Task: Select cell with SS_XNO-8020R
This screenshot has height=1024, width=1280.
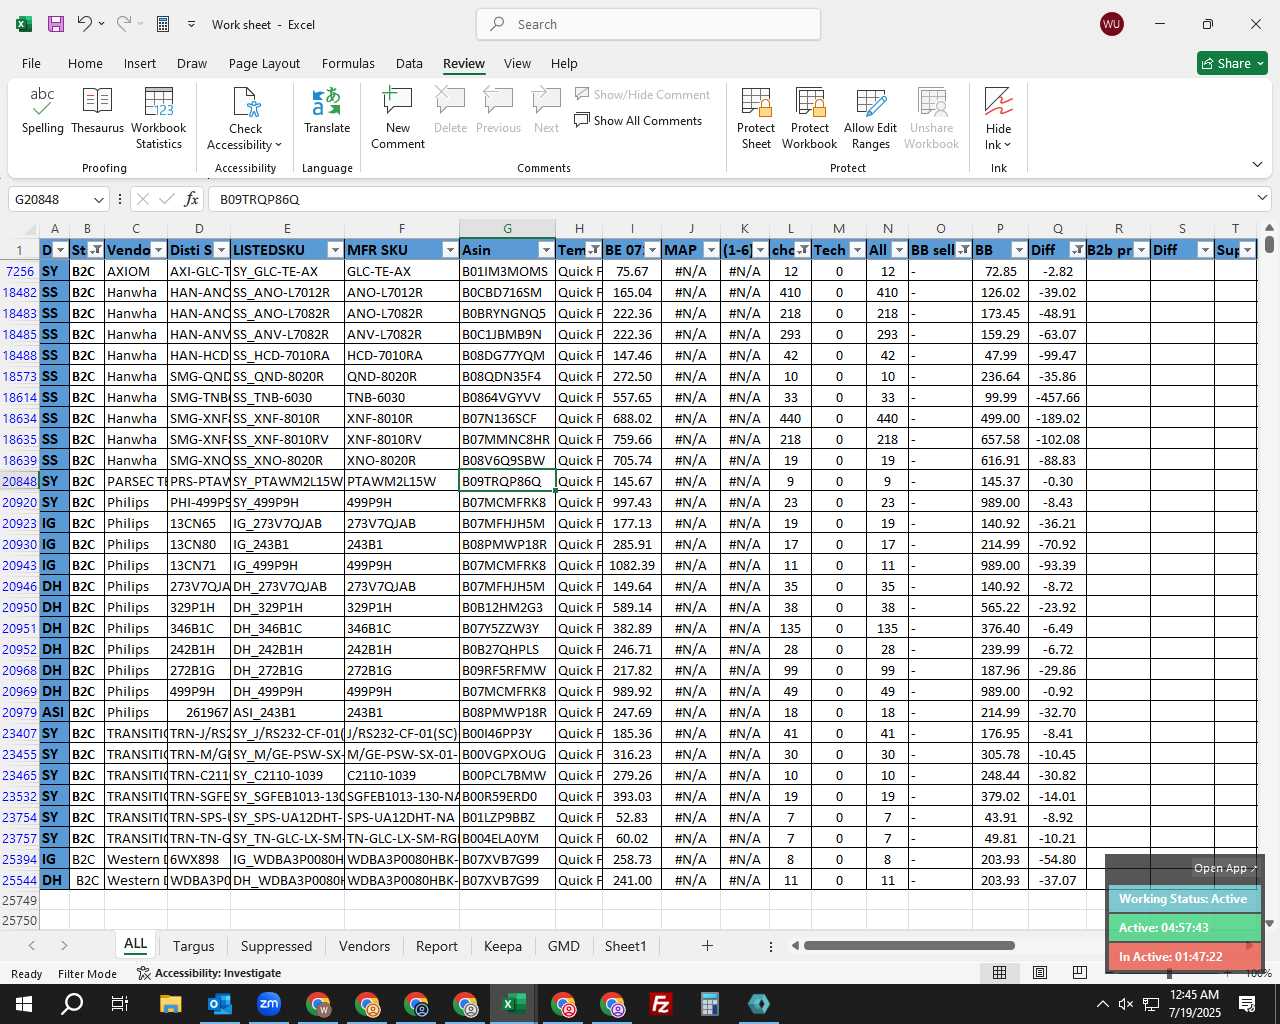Action: tap(287, 460)
